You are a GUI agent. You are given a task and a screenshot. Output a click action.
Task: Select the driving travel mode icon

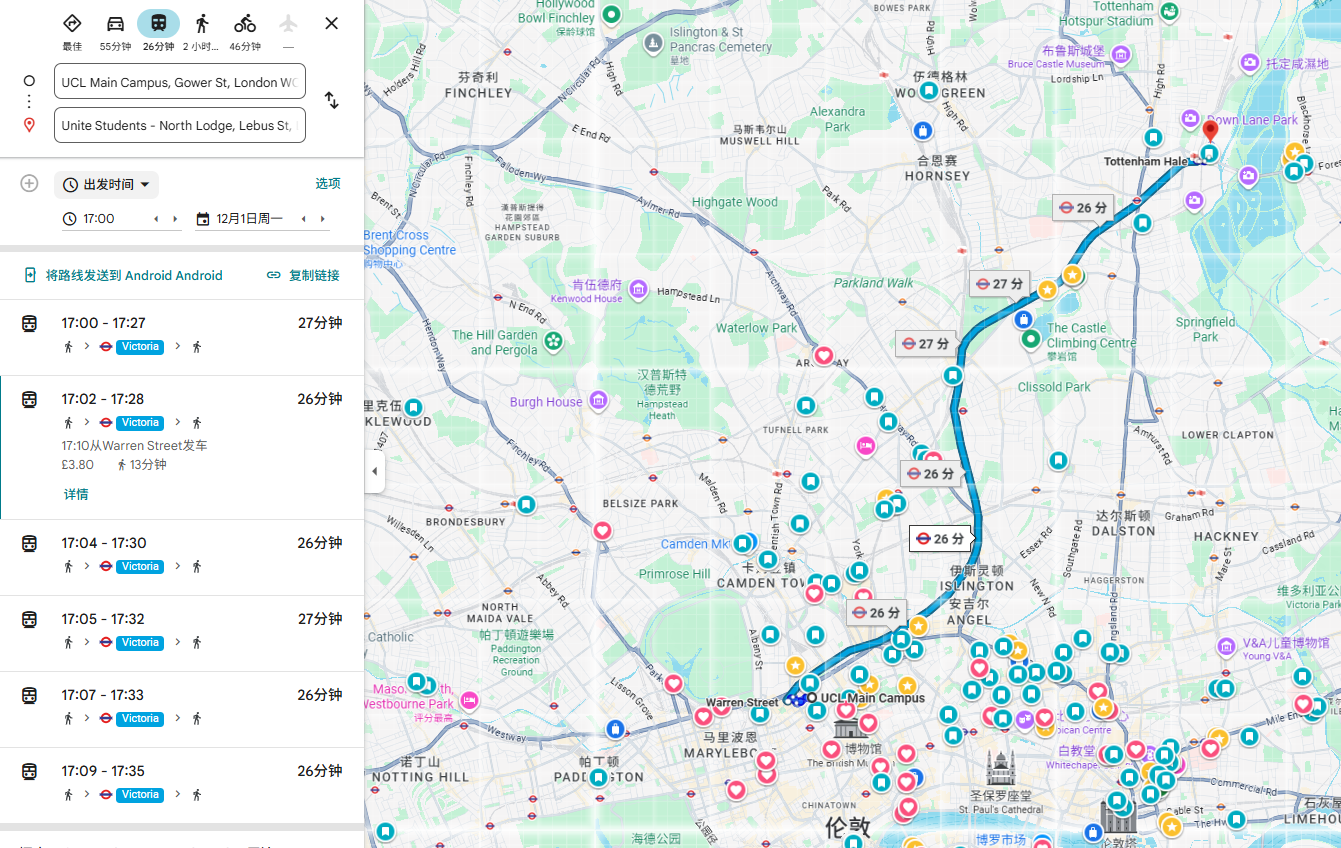tap(115, 24)
